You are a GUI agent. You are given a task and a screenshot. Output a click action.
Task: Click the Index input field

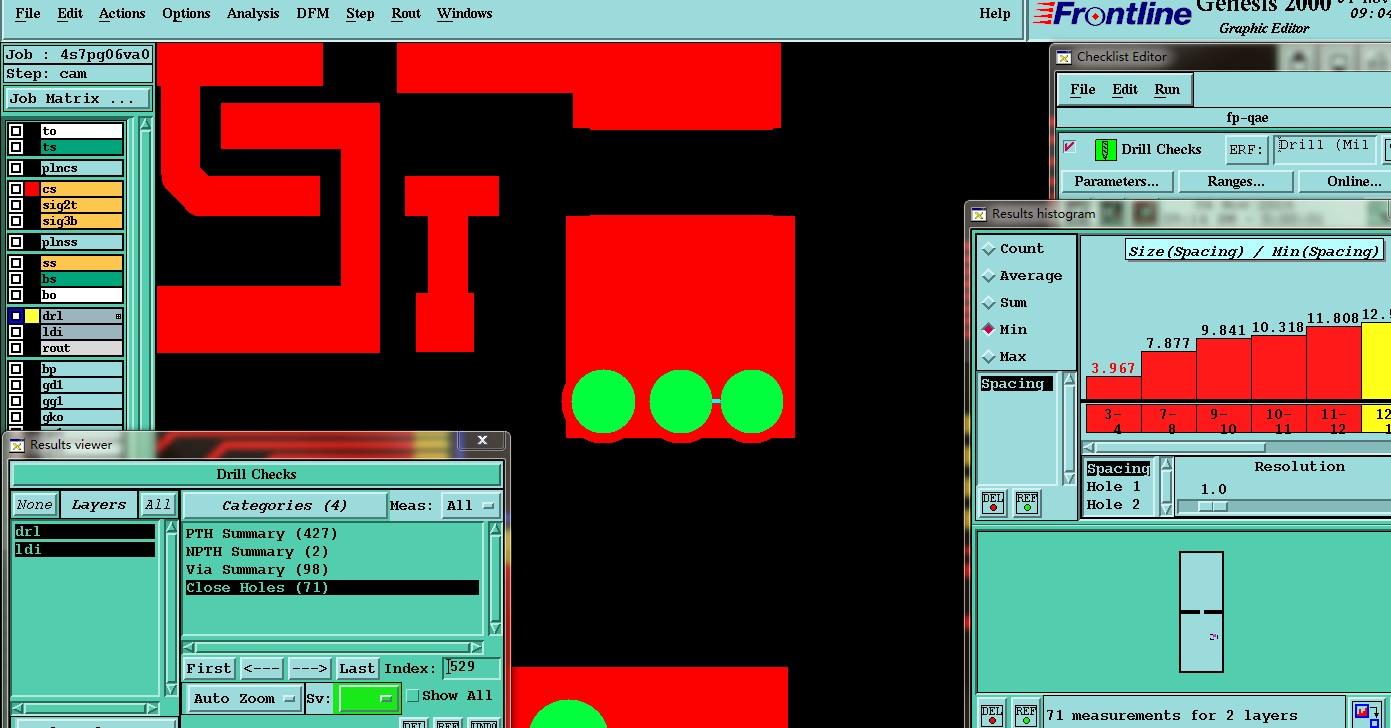[x=473, y=668]
